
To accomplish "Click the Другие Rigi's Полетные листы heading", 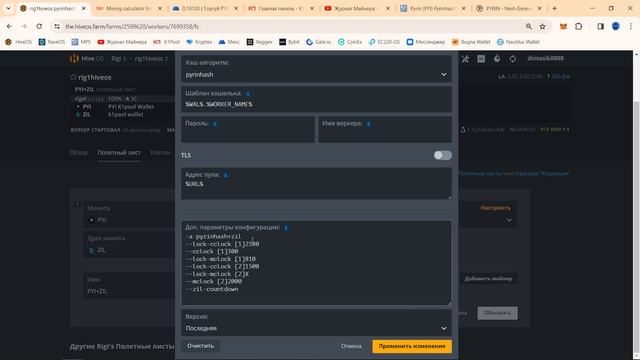I will pyautogui.click(x=122, y=346).
